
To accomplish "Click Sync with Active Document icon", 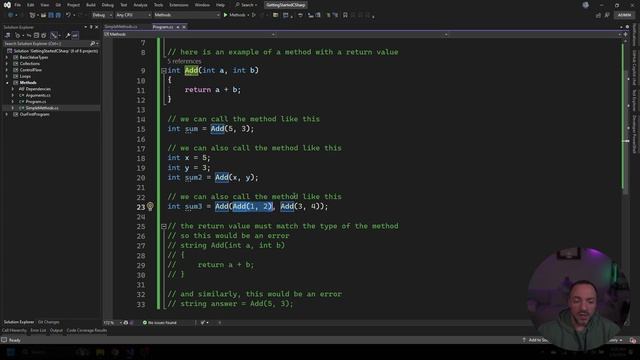I will tap(28, 36).
